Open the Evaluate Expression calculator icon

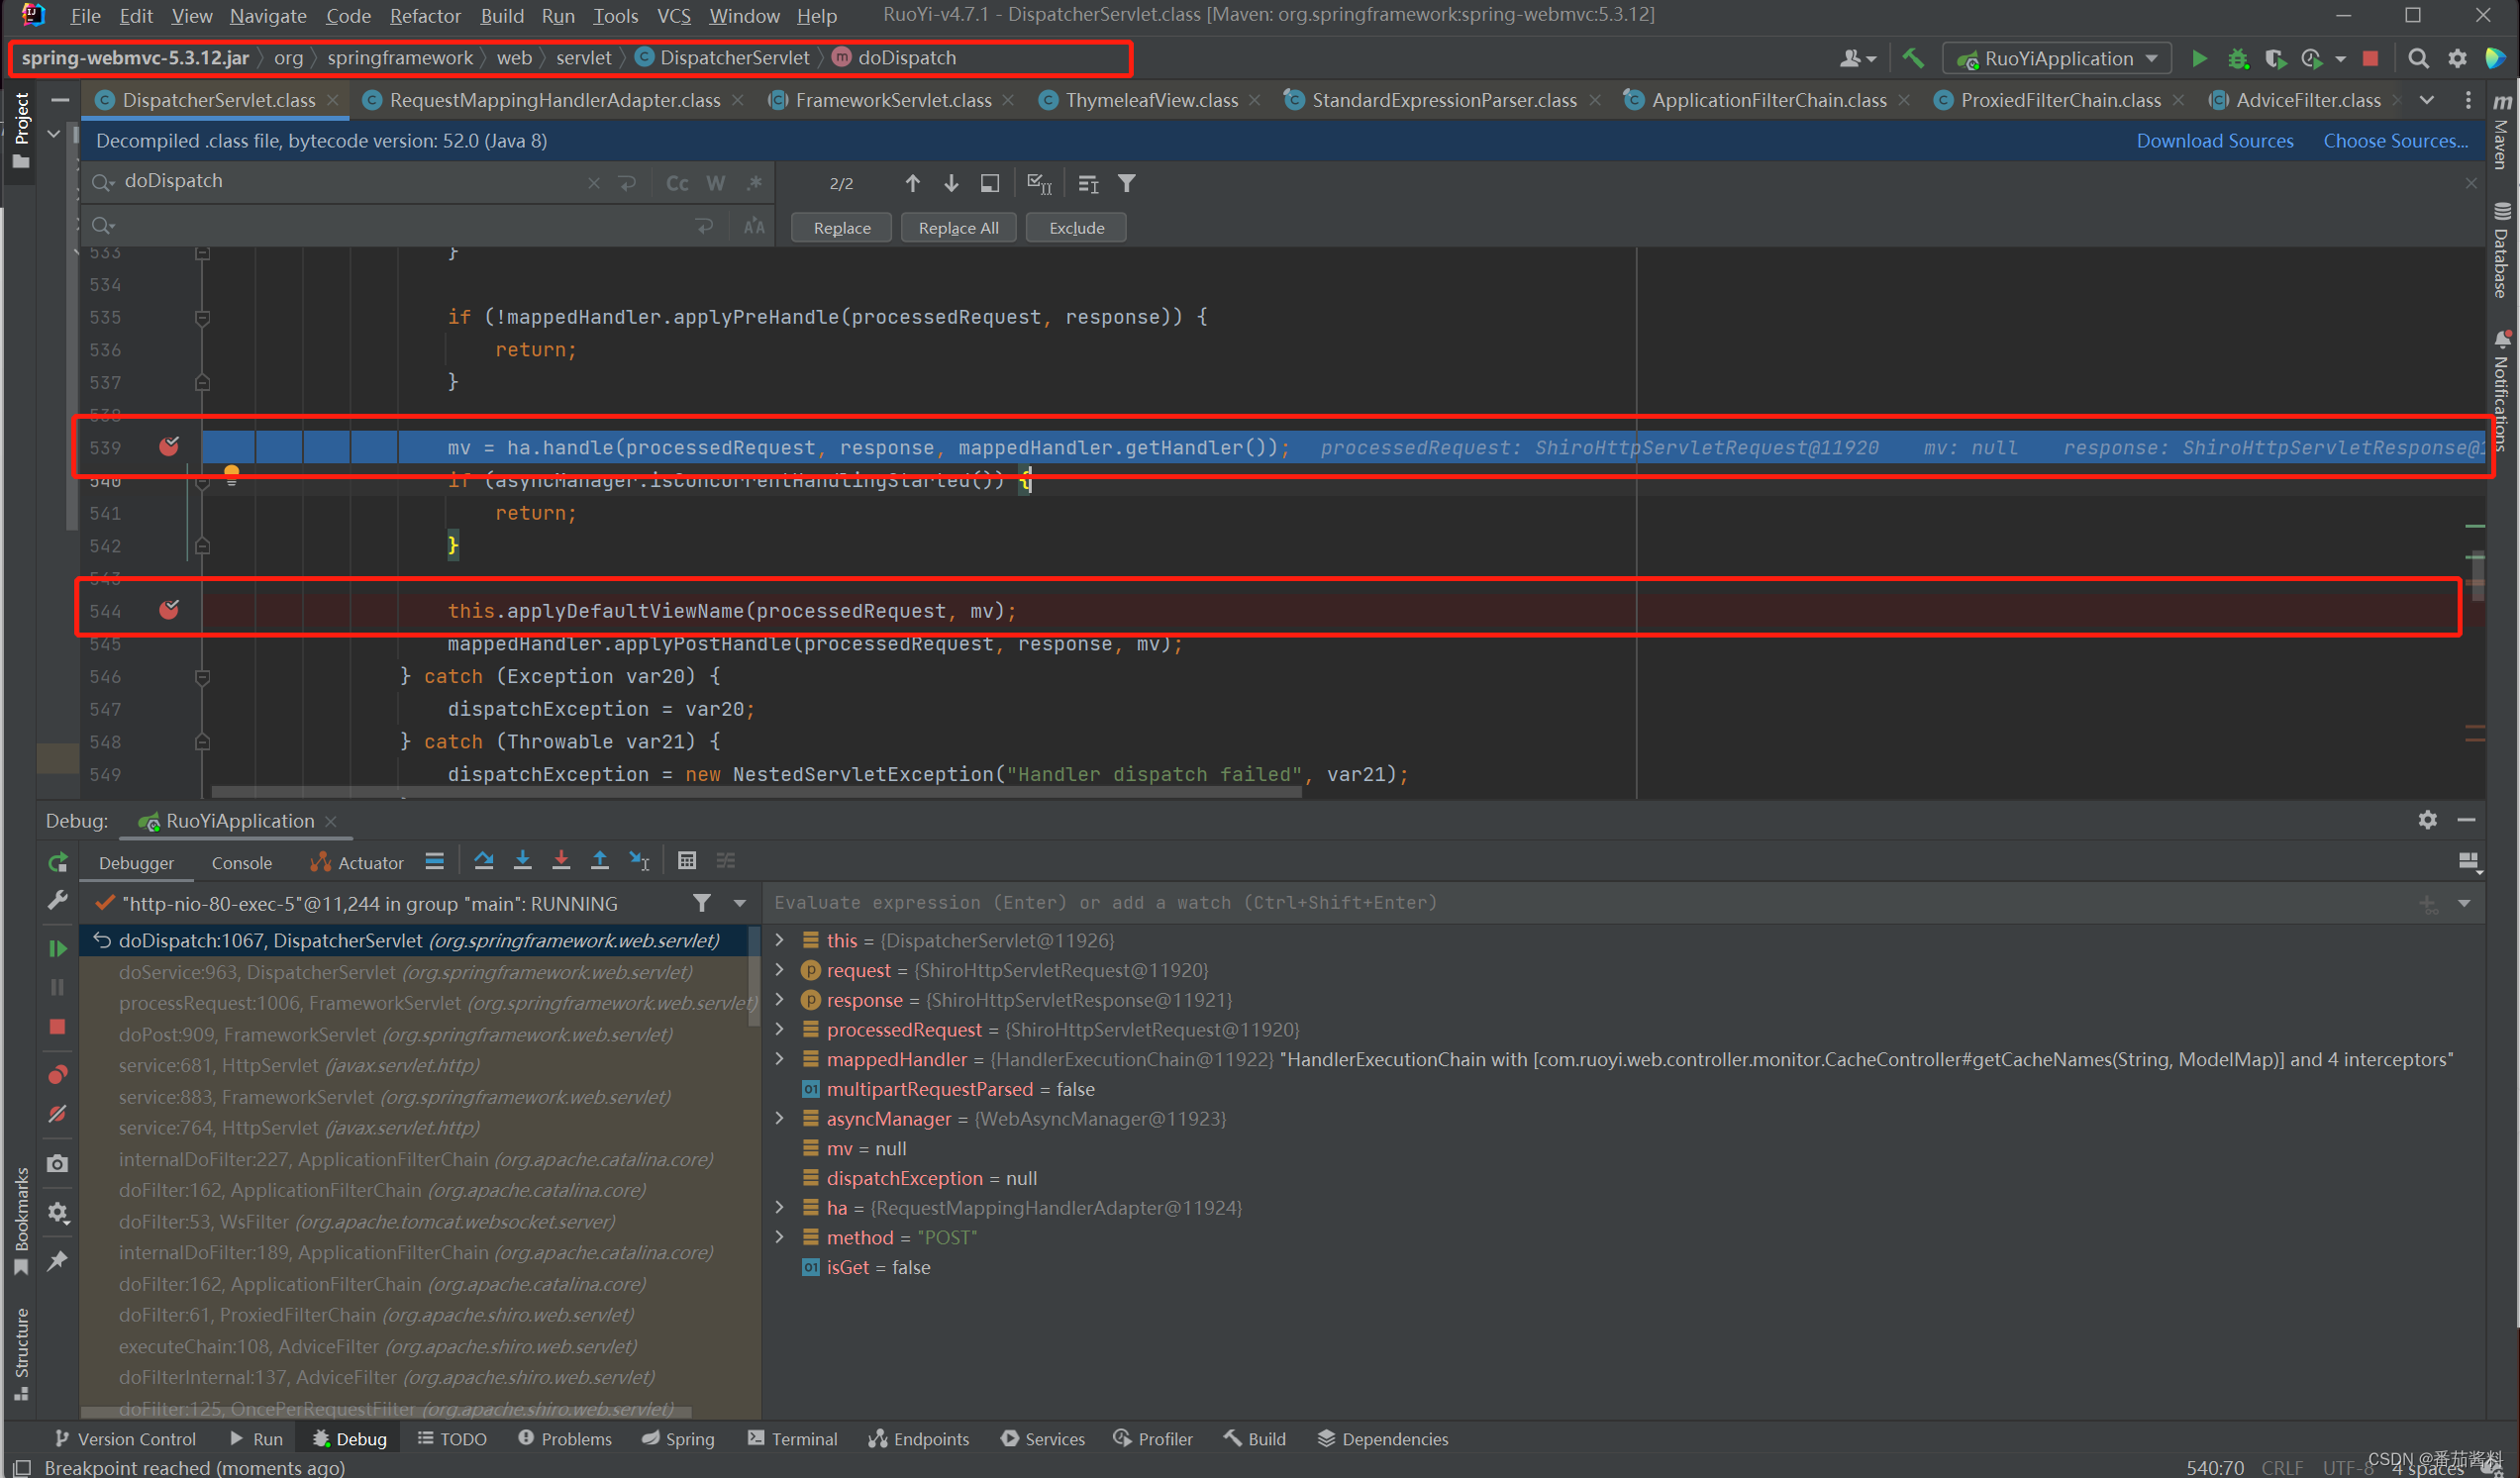click(x=687, y=861)
